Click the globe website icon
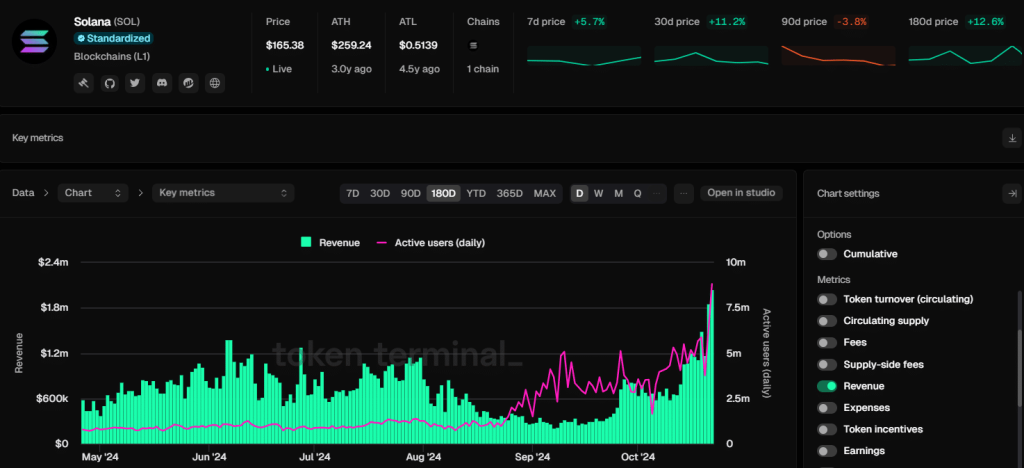 (x=214, y=84)
